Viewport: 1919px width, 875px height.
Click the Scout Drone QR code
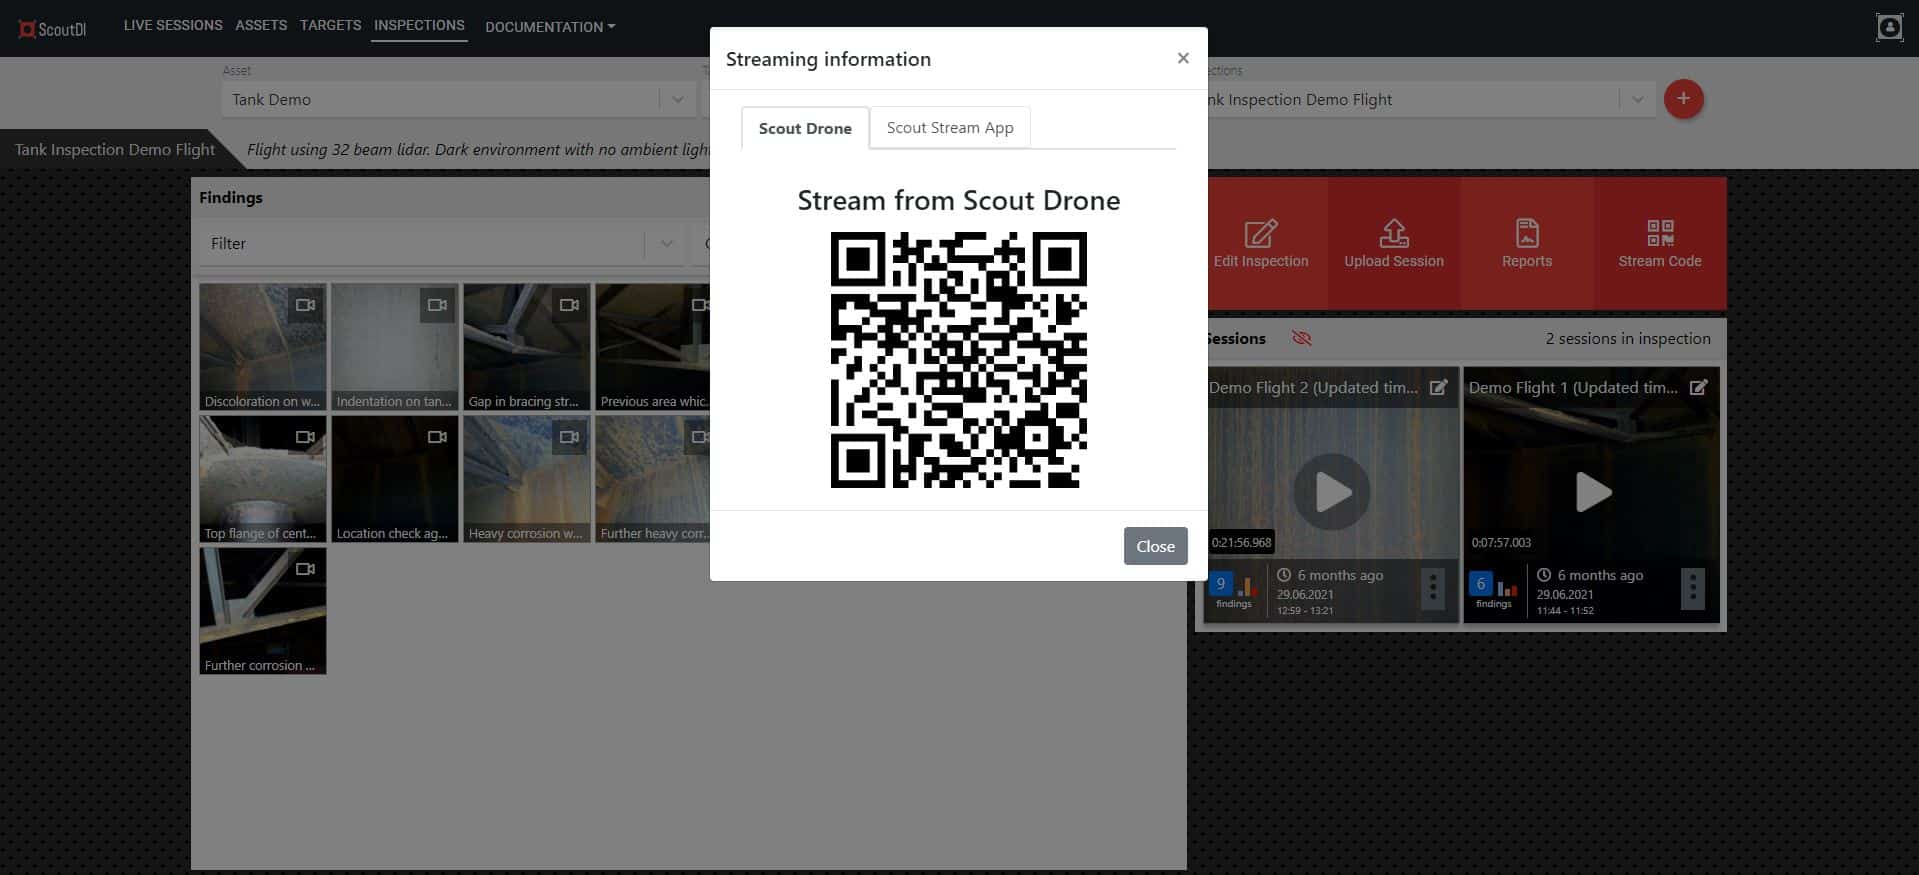pos(958,360)
